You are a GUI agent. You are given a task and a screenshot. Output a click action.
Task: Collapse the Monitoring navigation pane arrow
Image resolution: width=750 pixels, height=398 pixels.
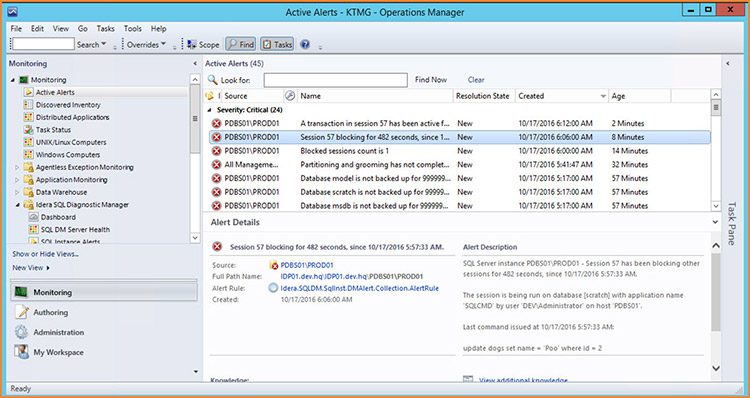click(x=195, y=63)
